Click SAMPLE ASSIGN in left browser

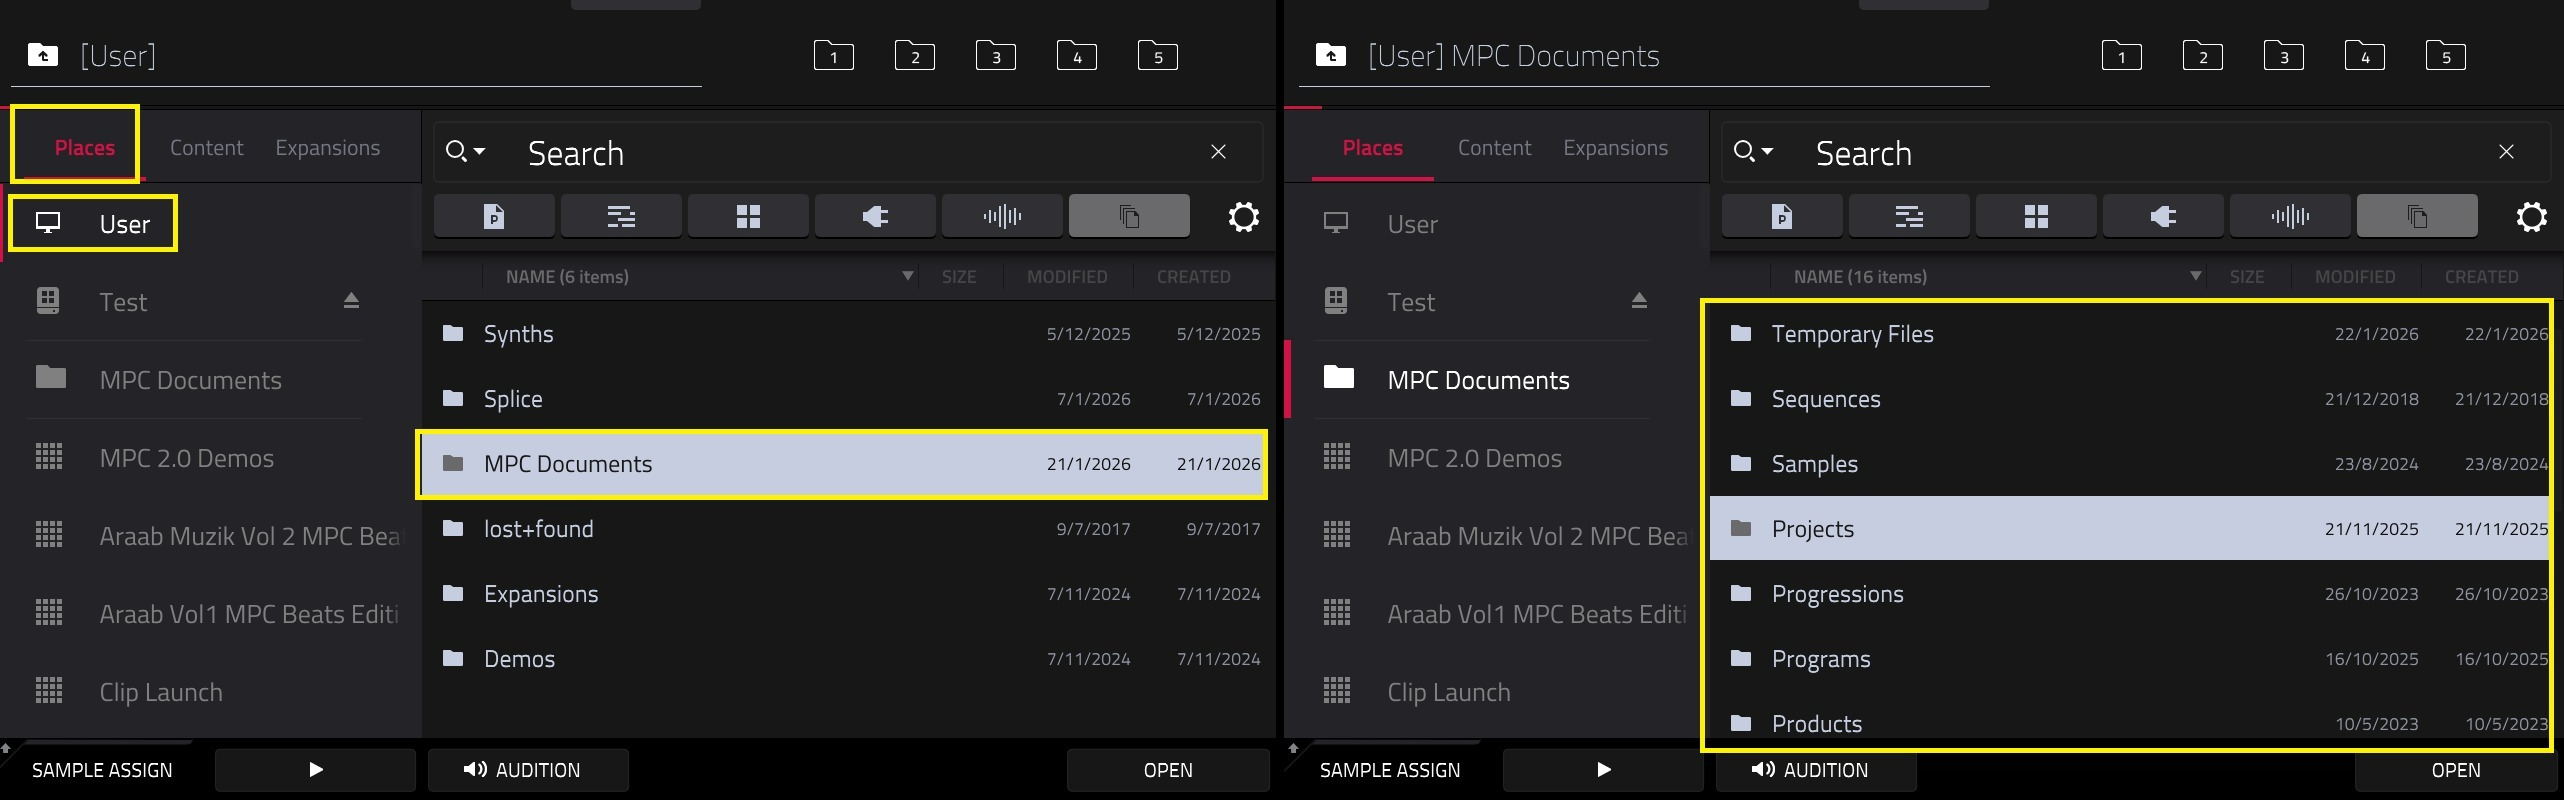(102, 770)
